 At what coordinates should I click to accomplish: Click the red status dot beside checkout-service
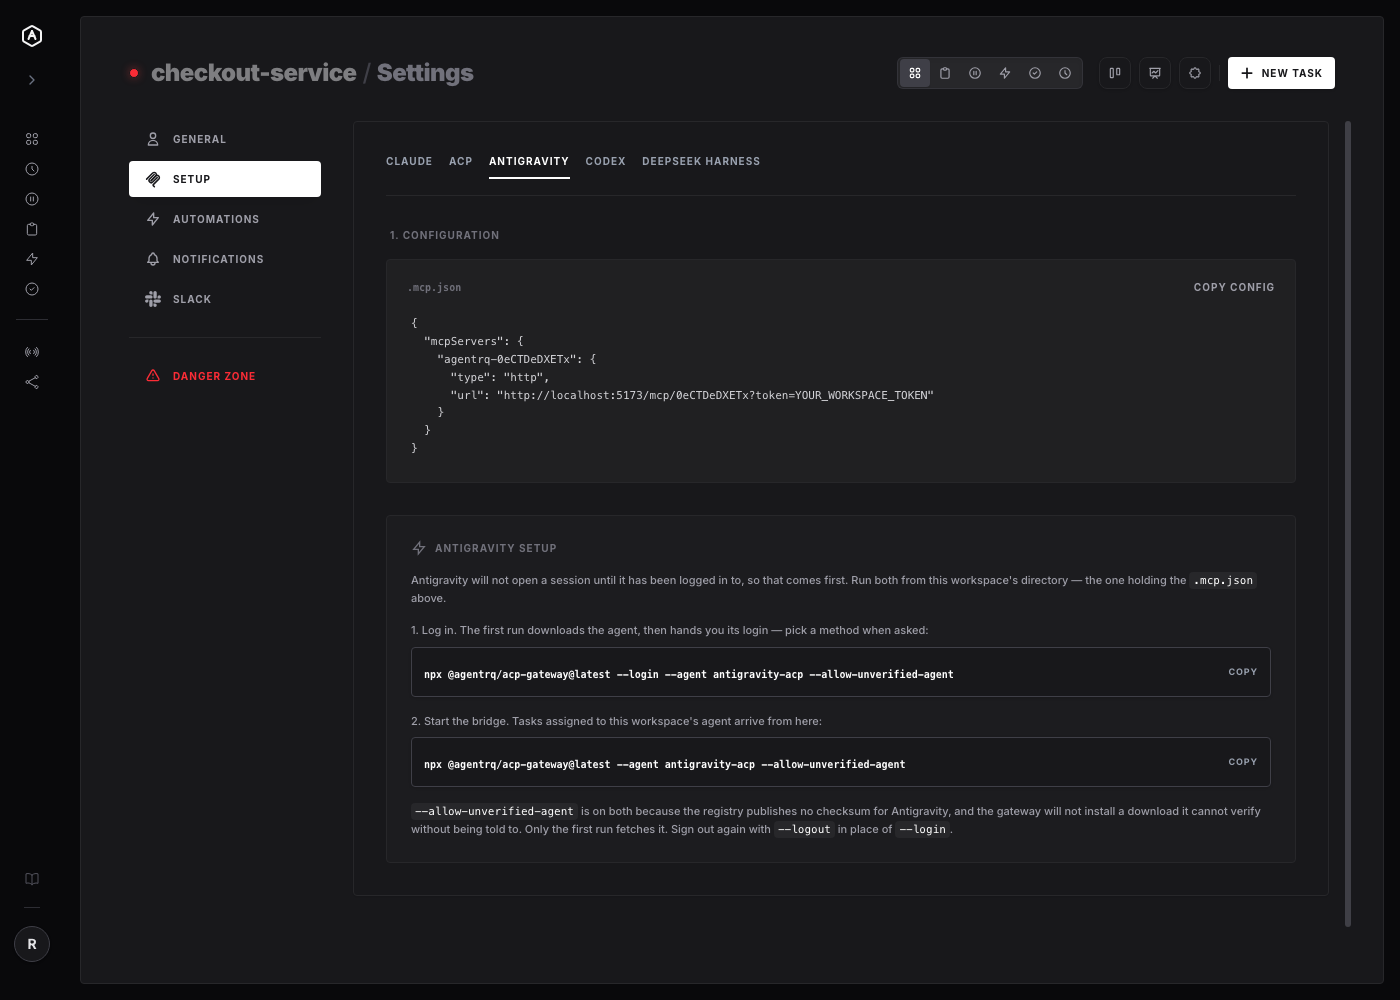pos(134,73)
